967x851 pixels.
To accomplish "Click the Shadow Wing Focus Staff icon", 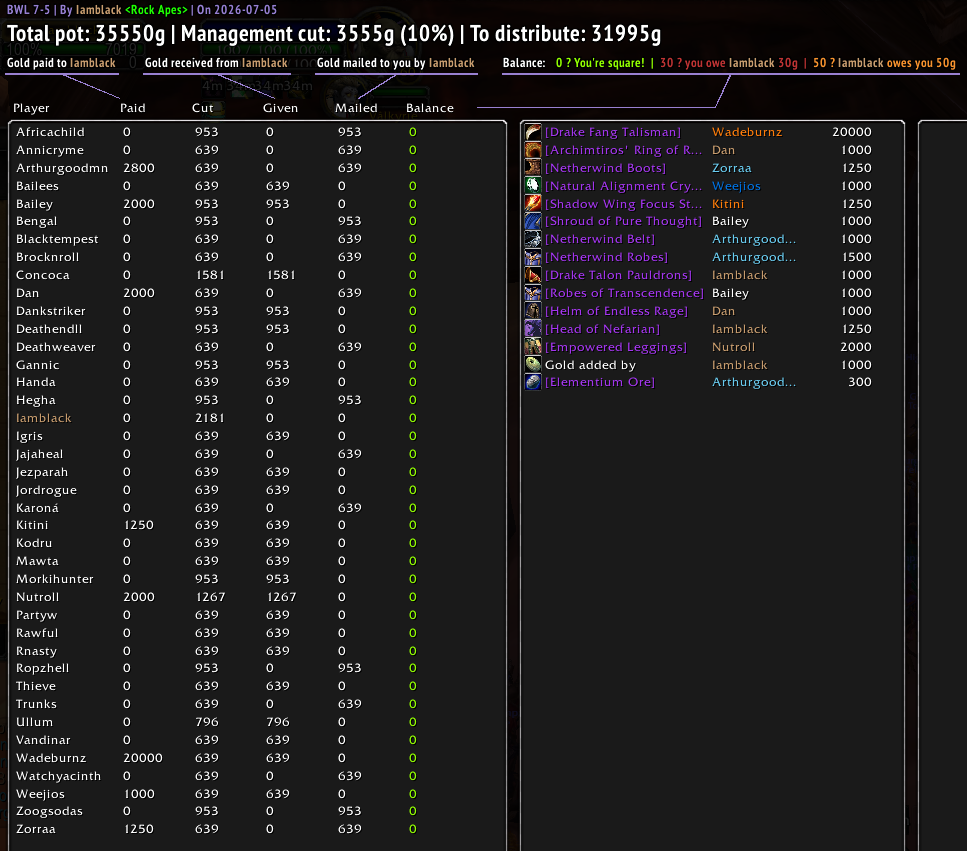I will [x=533, y=204].
